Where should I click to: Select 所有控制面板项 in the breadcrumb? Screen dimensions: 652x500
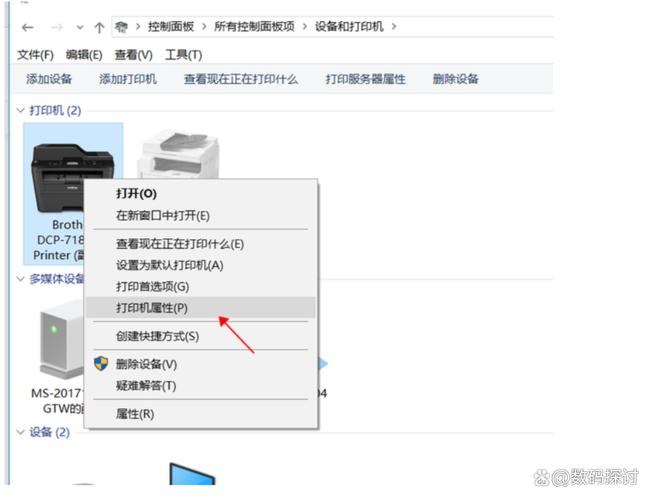click(x=254, y=27)
